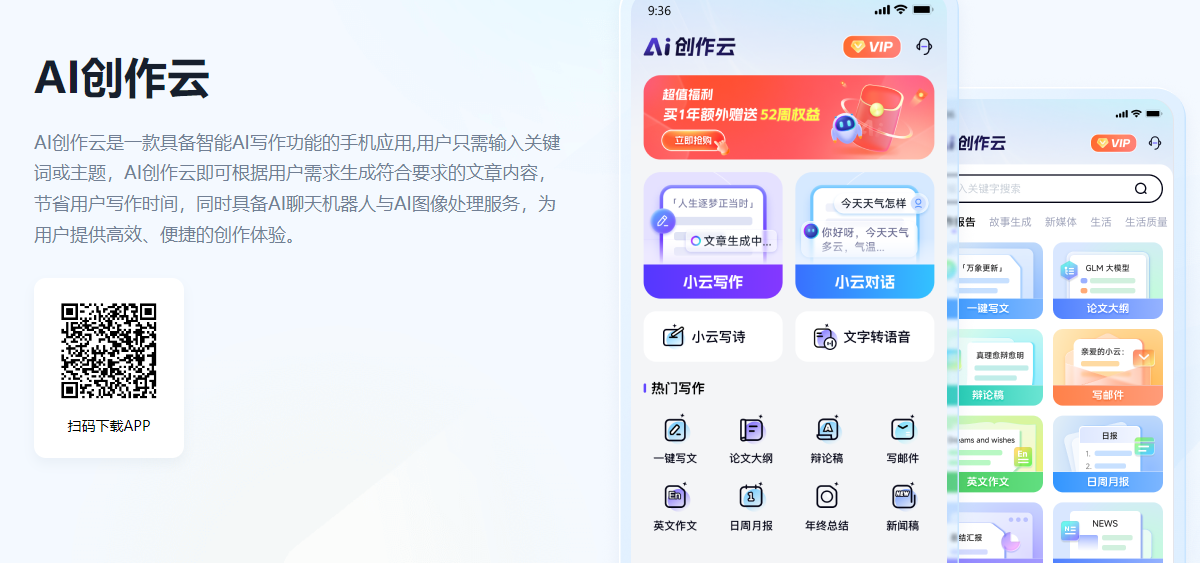Tap the magnifier search icon on the back phone
The image size is (1200, 582).
[x=1141, y=188]
